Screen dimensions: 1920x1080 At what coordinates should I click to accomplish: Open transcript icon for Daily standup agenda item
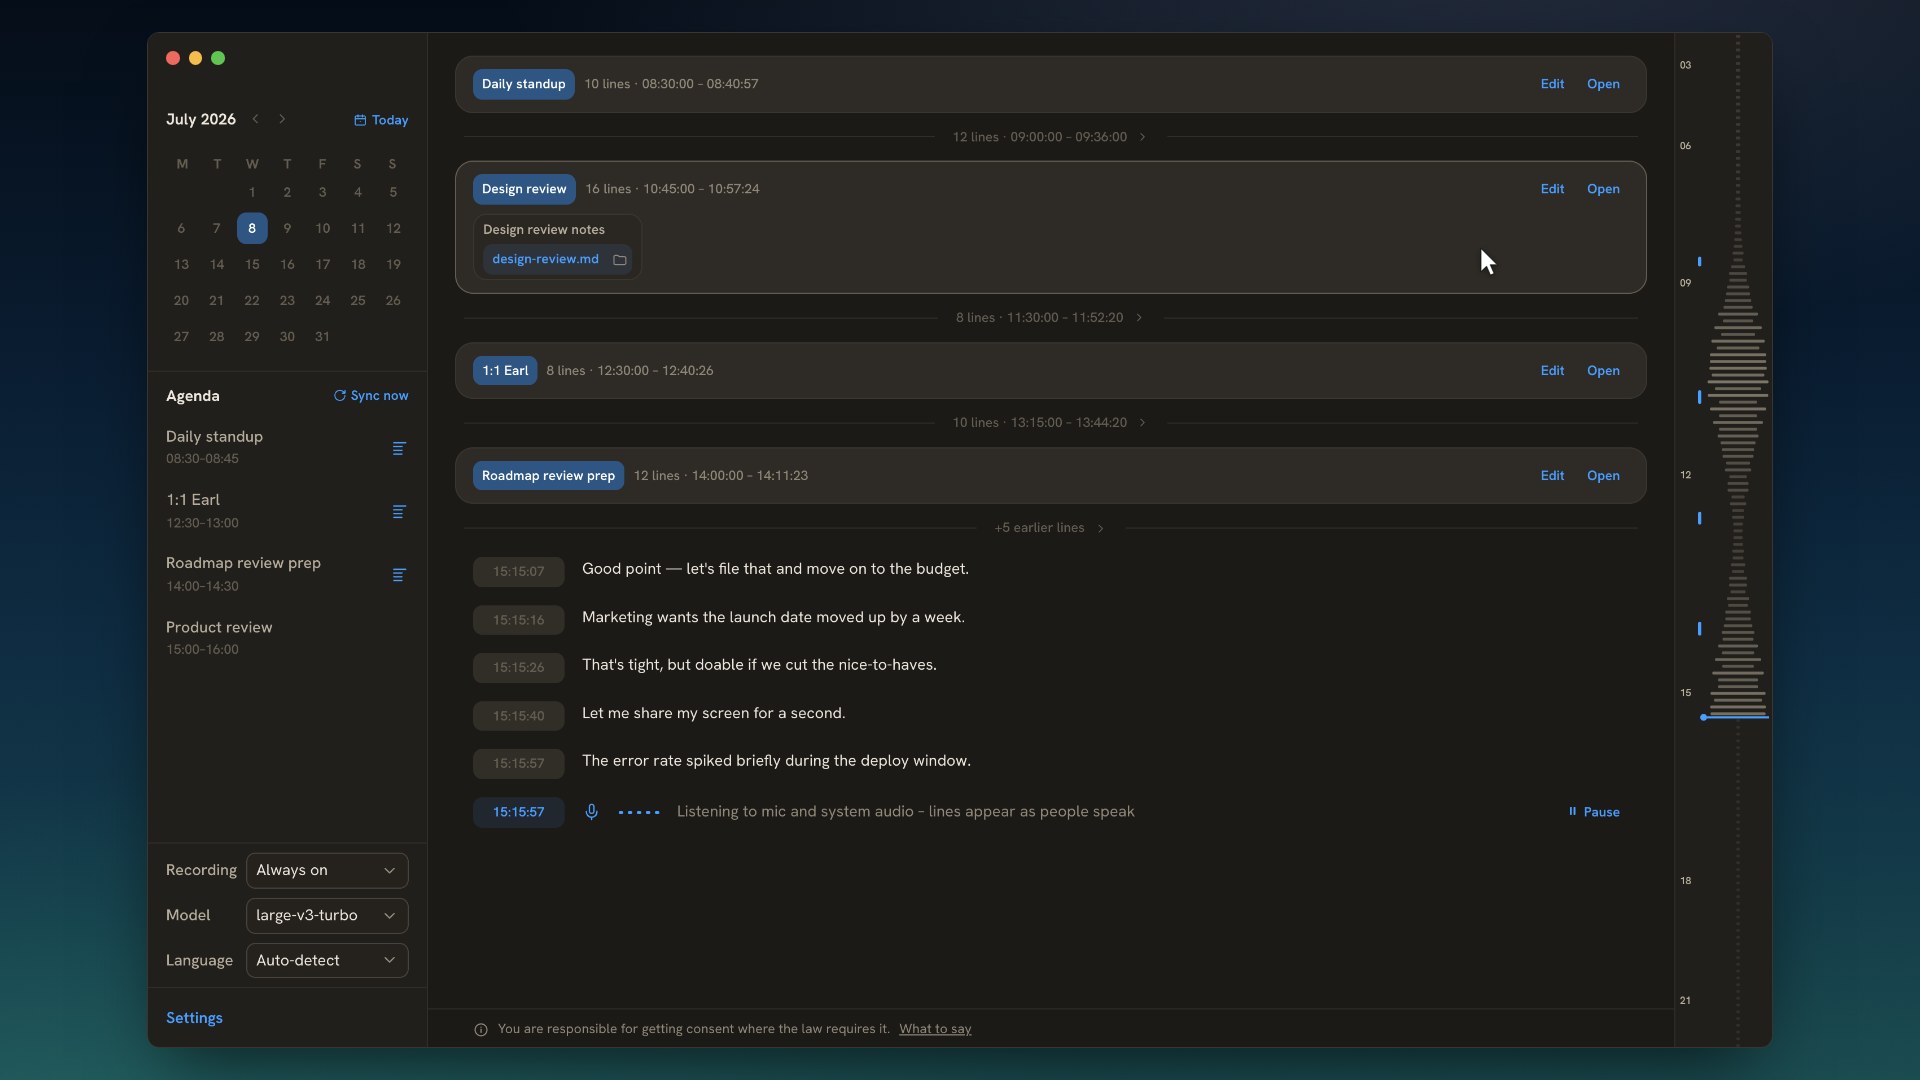[x=399, y=448]
